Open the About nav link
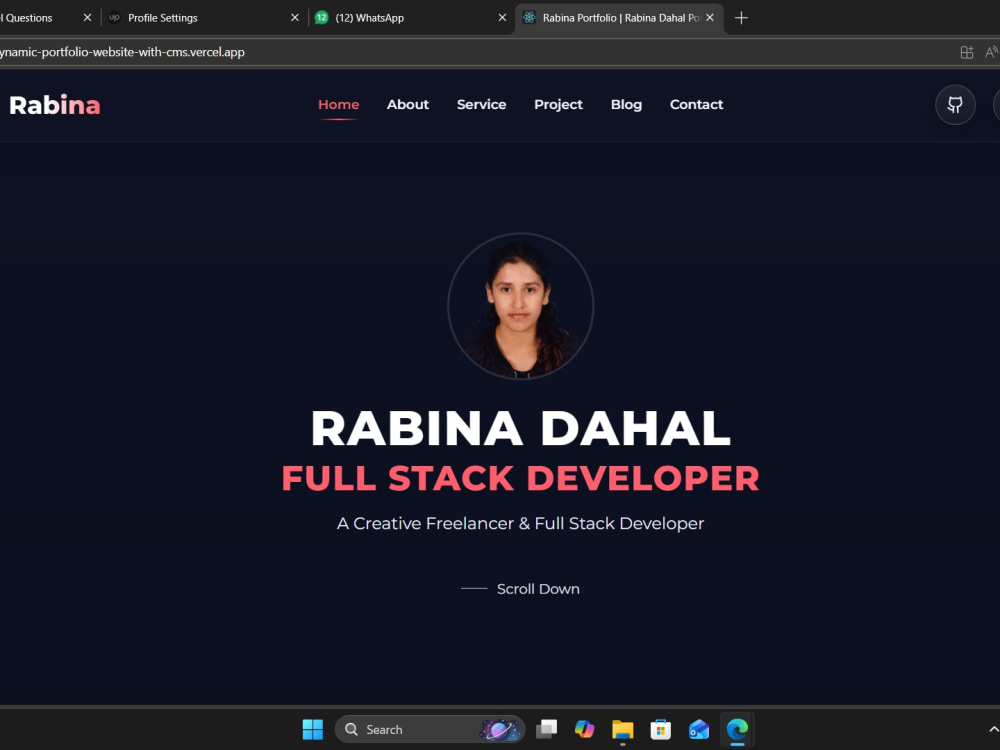The height and width of the screenshot is (750, 1000). point(408,105)
